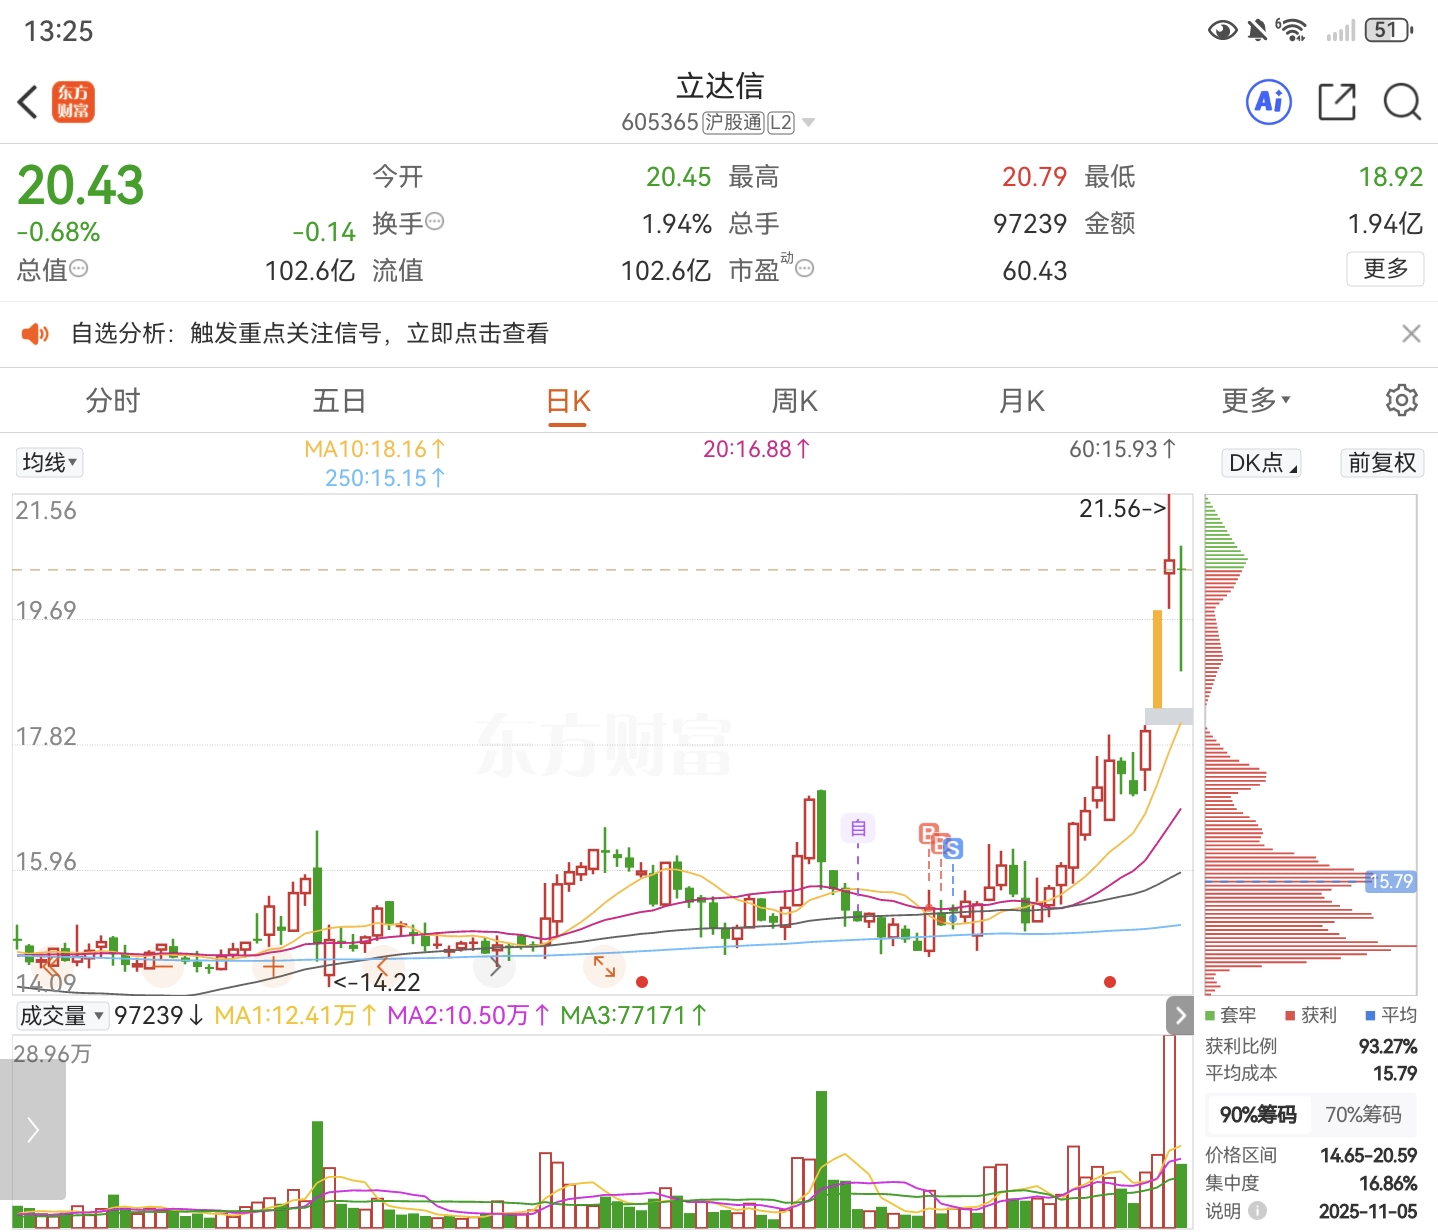Tap the 更多 quote details button

pos(1385,268)
